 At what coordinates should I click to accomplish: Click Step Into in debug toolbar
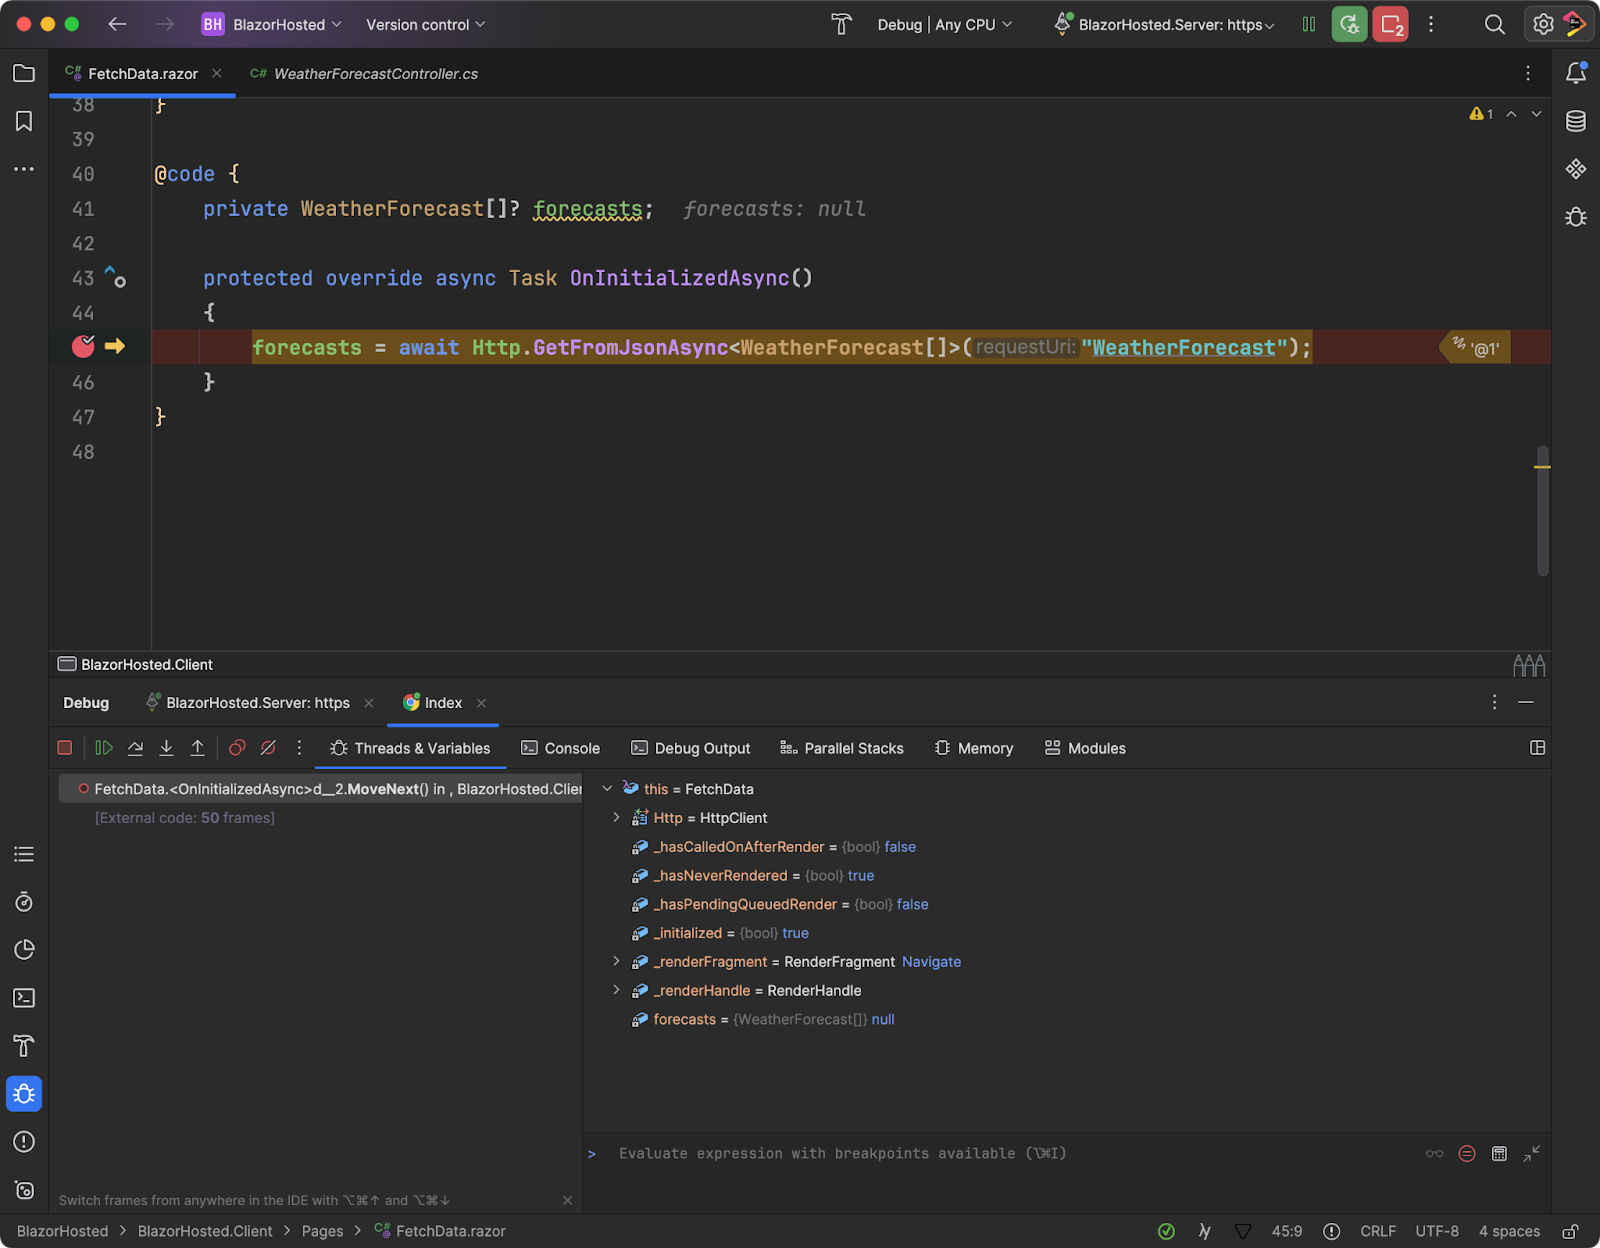click(166, 748)
